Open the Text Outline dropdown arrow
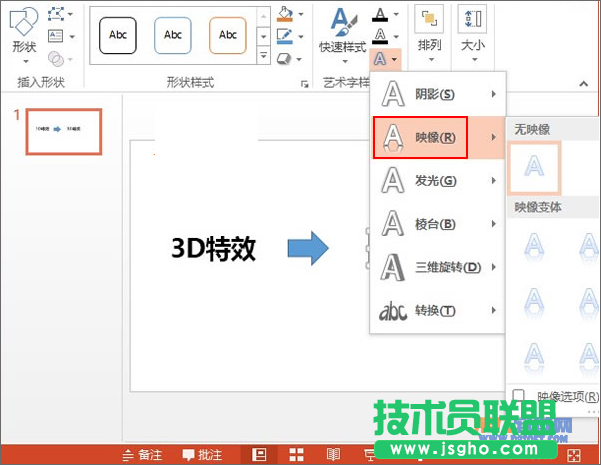The height and width of the screenshot is (465, 601). tap(396, 37)
